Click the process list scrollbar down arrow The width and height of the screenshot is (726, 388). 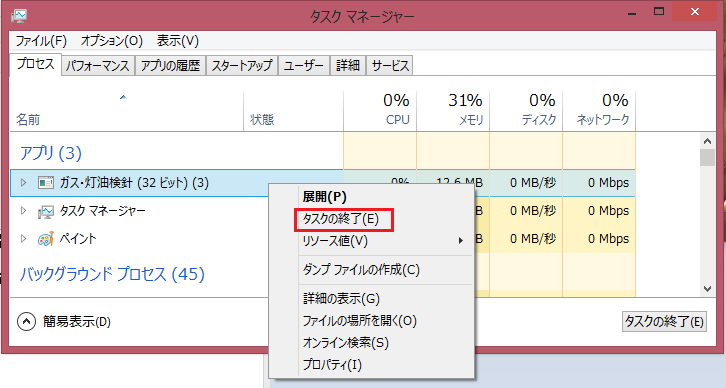tap(707, 289)
